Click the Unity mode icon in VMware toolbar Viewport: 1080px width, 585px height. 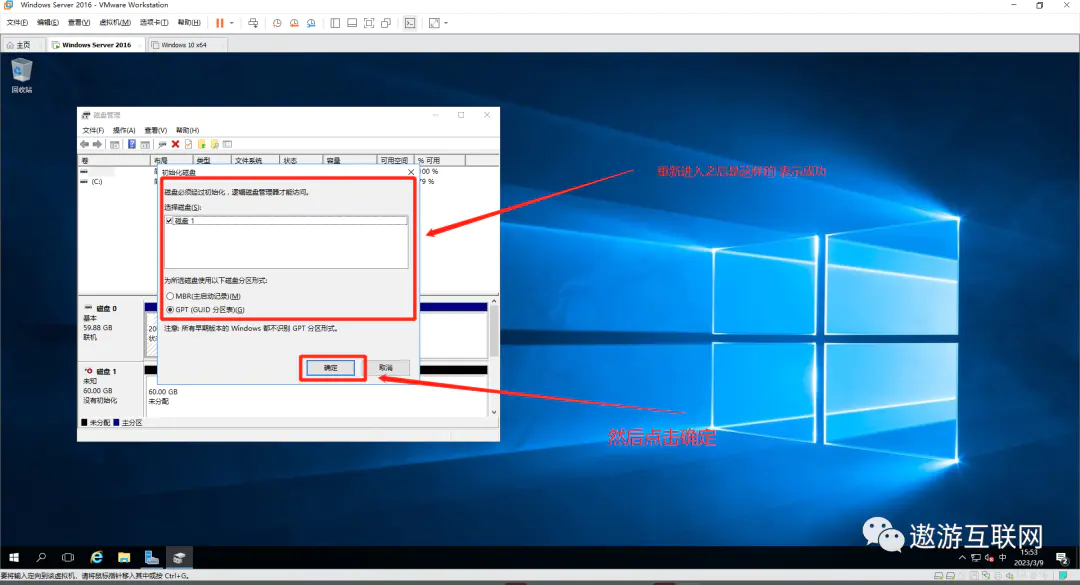coord(386,23)
